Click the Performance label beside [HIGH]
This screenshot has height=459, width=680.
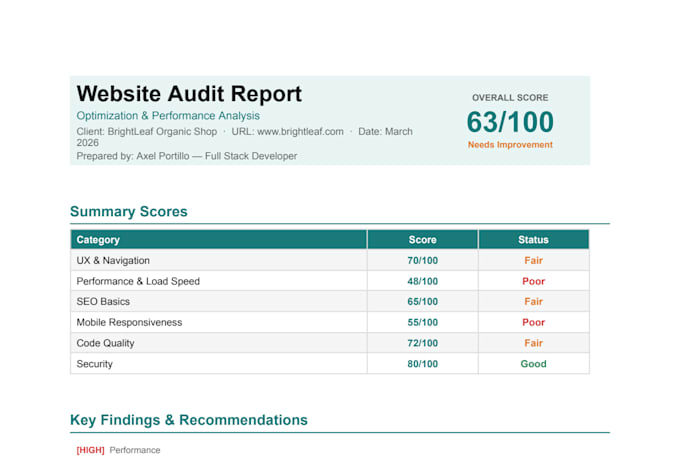pyautogui.click(x=135, y=450)
